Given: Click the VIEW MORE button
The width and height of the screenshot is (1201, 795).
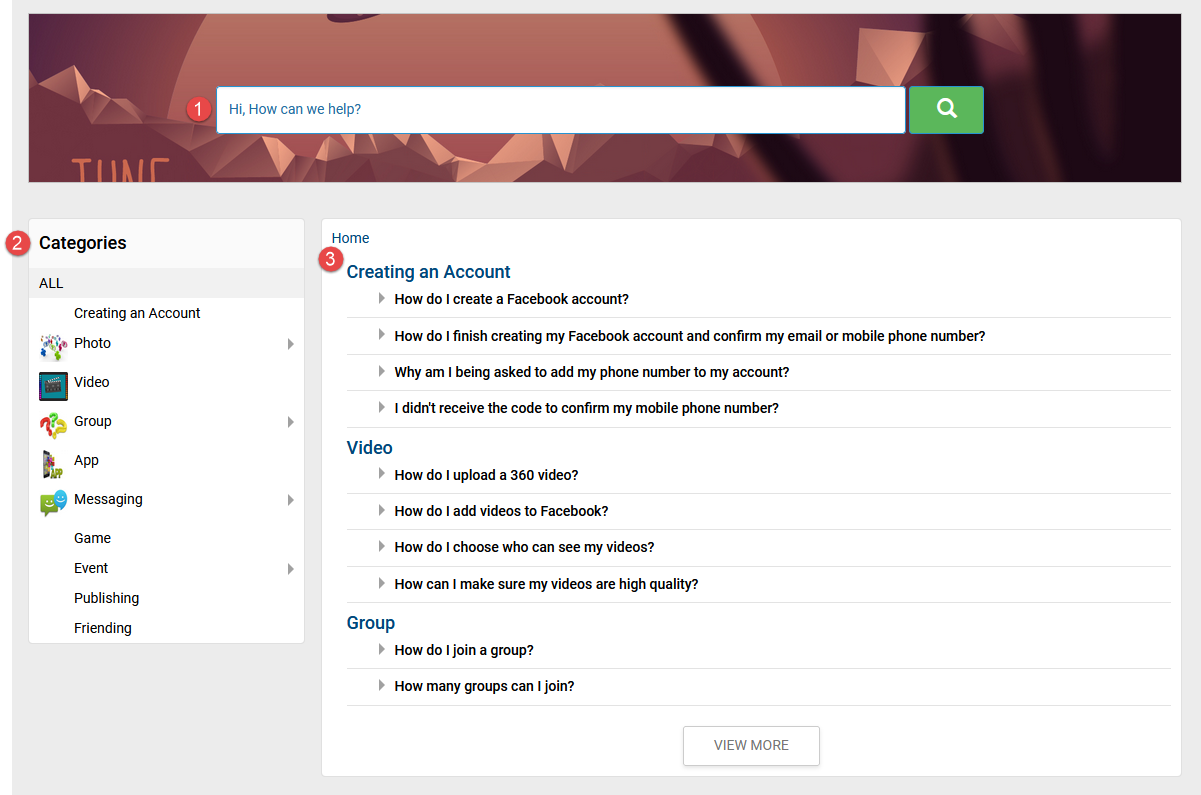Looking at the screenshot, I should click(751, 746).
